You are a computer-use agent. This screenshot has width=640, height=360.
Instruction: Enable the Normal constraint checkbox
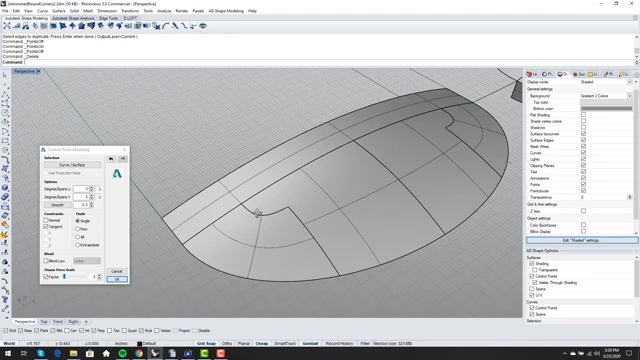click(x=46, y=220)
